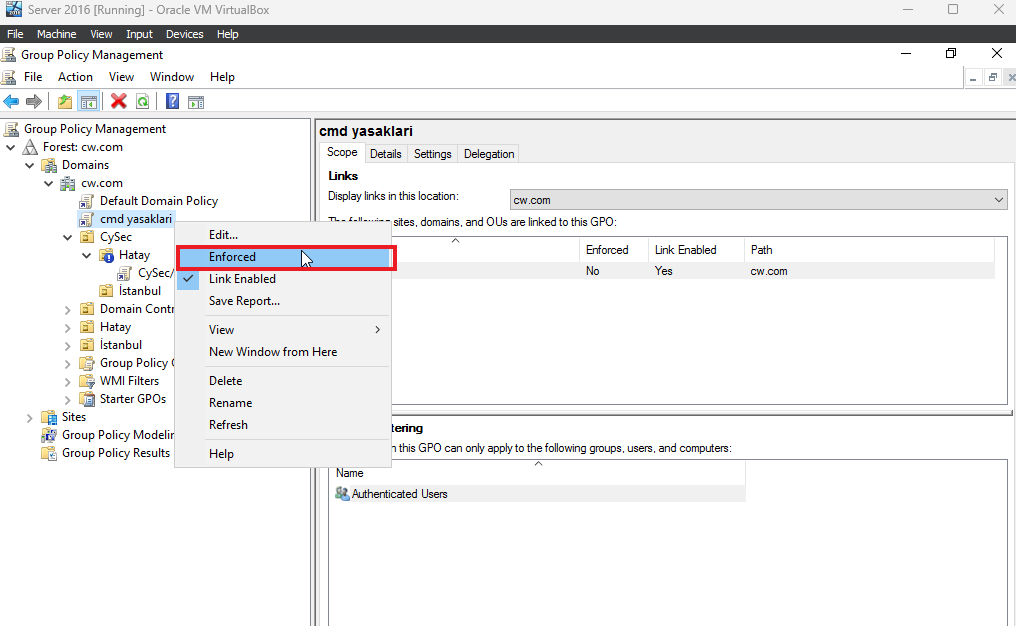Click the Name column header in Security Filtering
Viewport: 1016px width, 626px height.
(537, 473)
